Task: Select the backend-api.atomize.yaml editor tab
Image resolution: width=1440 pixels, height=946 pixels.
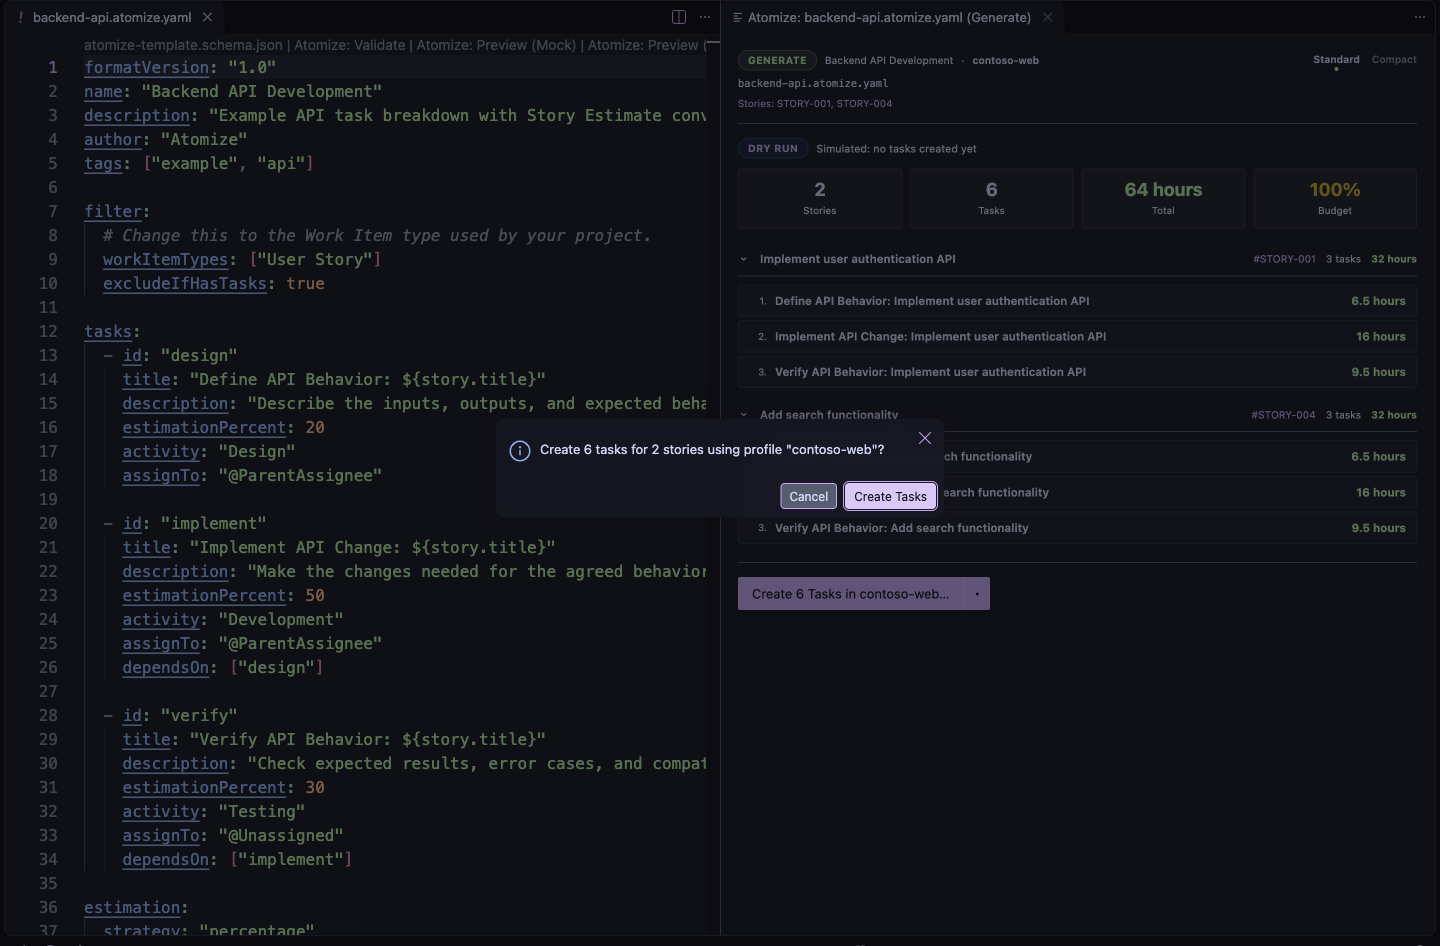Action: pos(112,17)
